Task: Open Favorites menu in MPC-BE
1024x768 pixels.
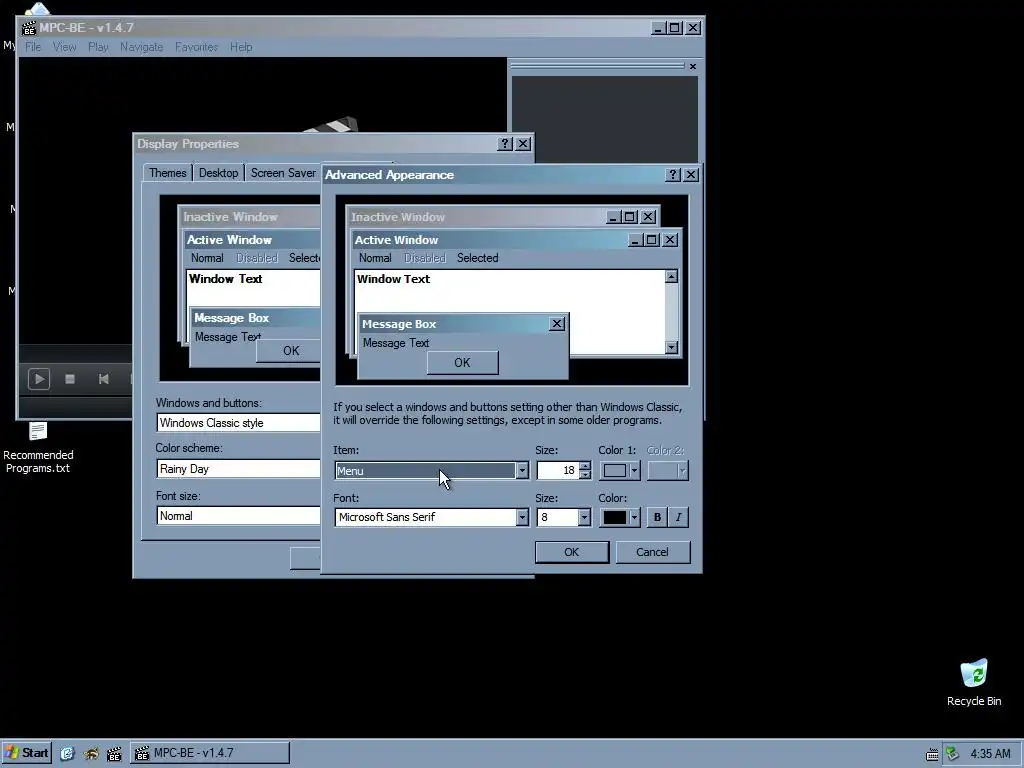Action: click(x=196, y=47)
